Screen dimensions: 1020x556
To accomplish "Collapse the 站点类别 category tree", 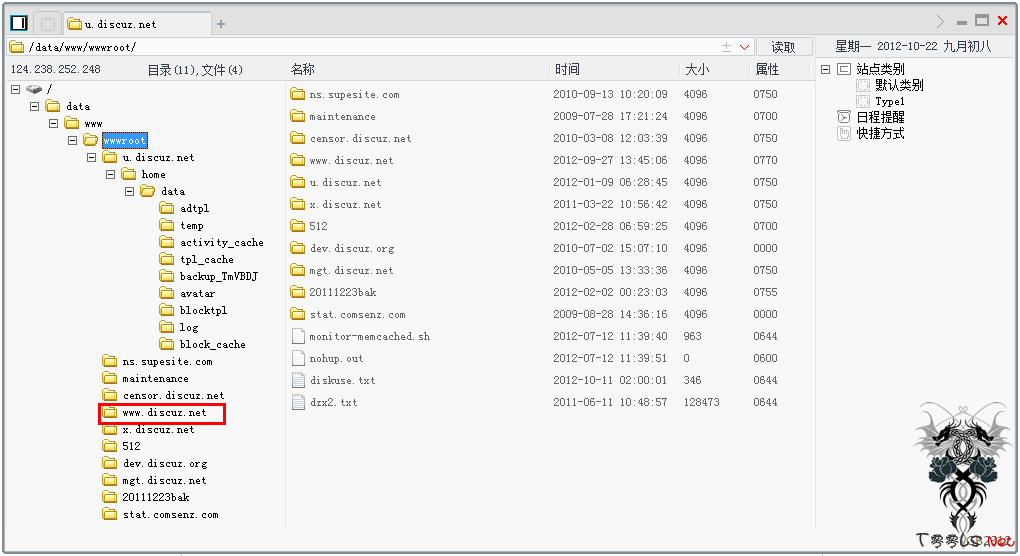I will click(x=825, y=69).
